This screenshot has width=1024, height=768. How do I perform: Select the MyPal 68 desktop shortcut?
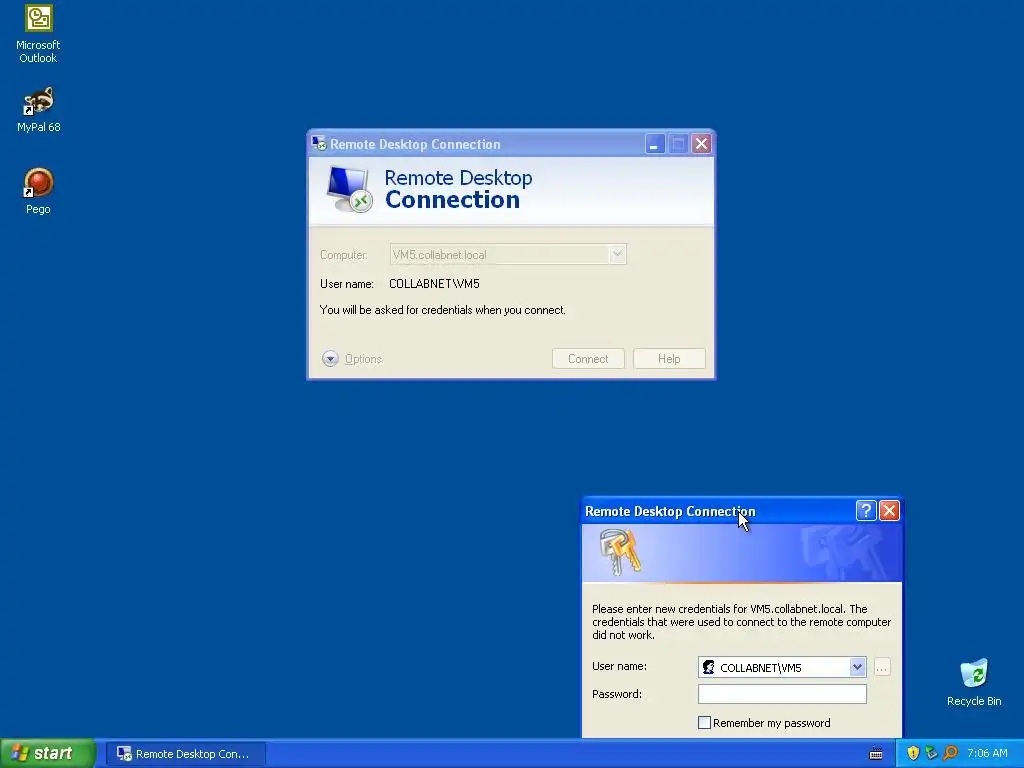click(38, 109)
